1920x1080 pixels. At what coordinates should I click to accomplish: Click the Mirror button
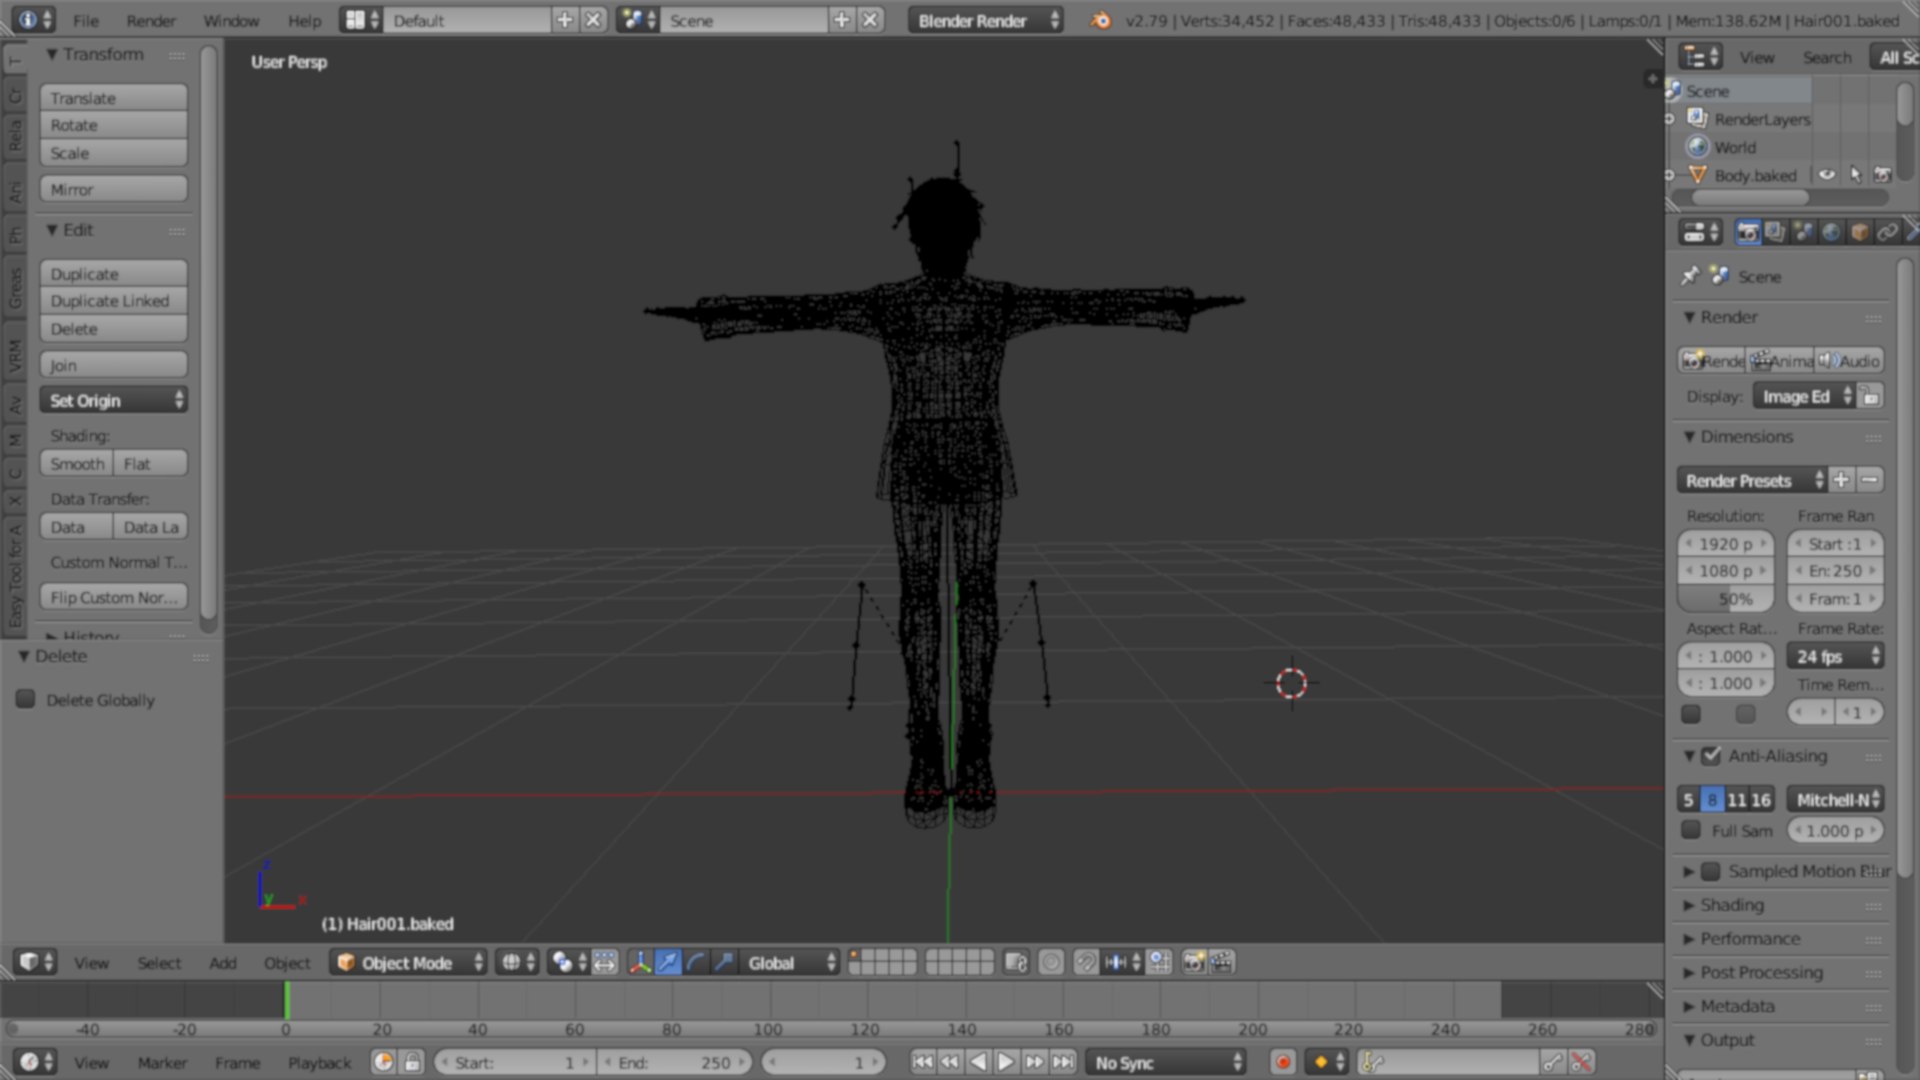coord(114,189)
